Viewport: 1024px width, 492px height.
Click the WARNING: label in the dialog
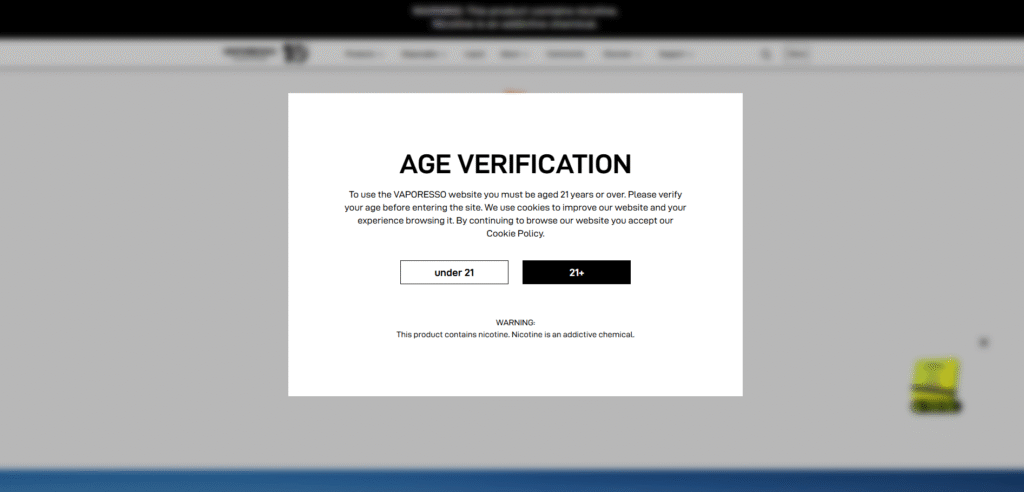pos(515,323)
